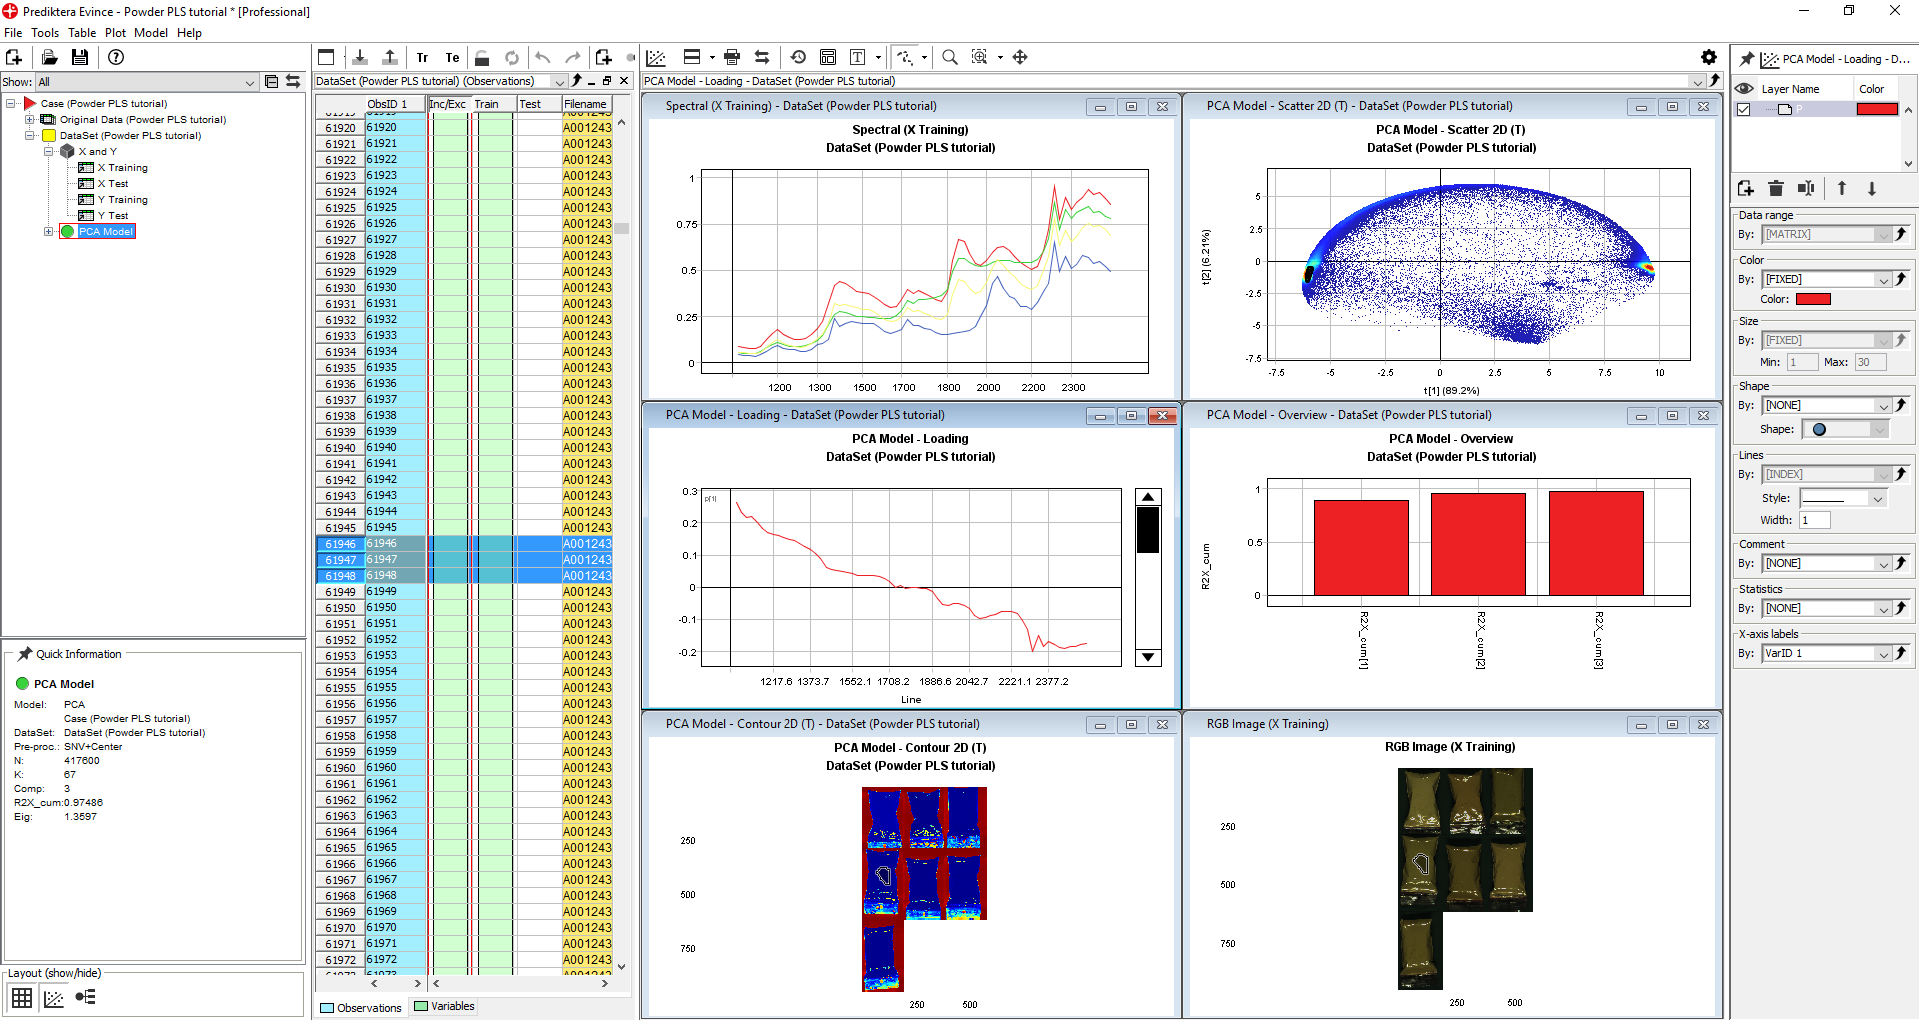
Task: Open the help question mark icon
Action: tap(116, 57)
